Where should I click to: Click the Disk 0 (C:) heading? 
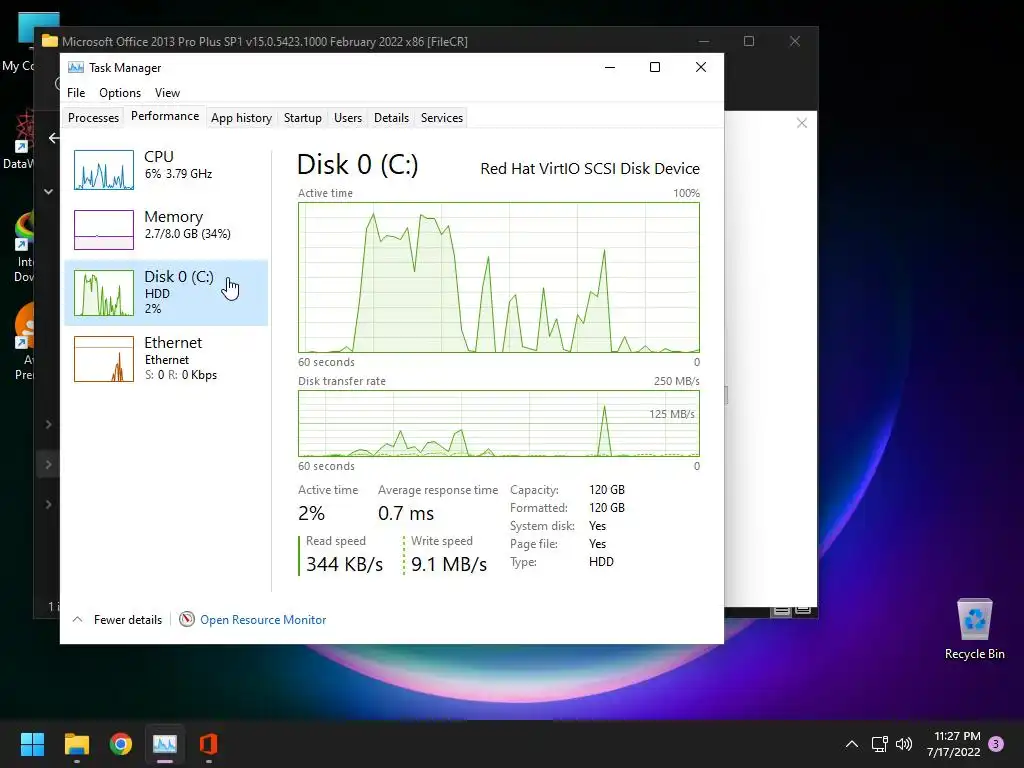(357, 165)
